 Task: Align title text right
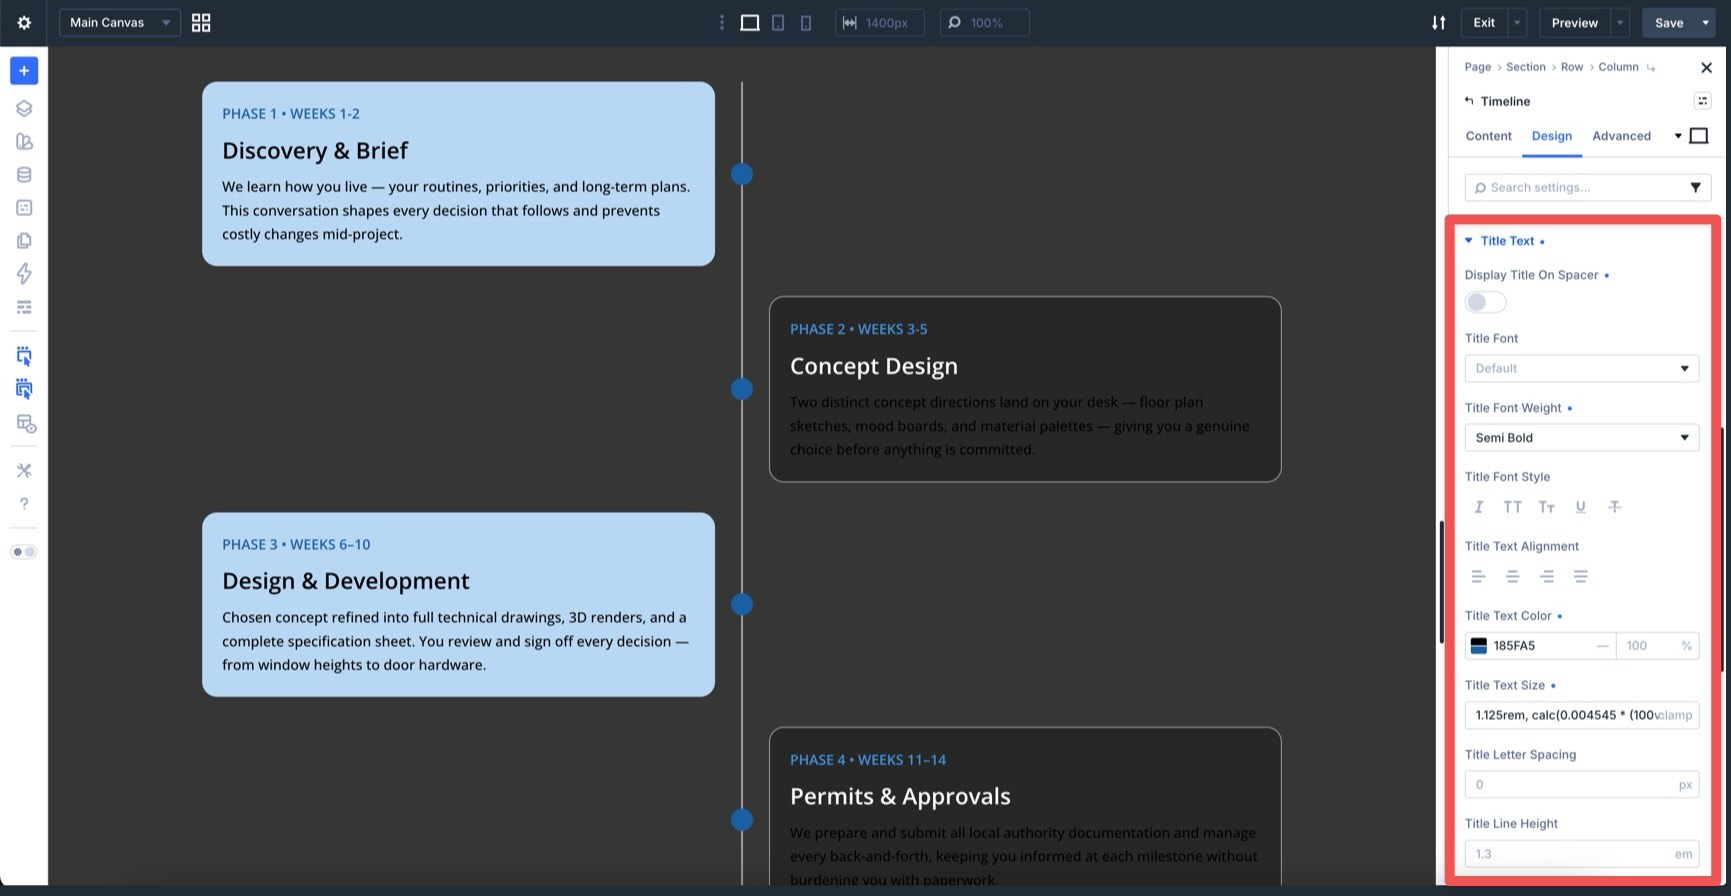click(1546, 576)
